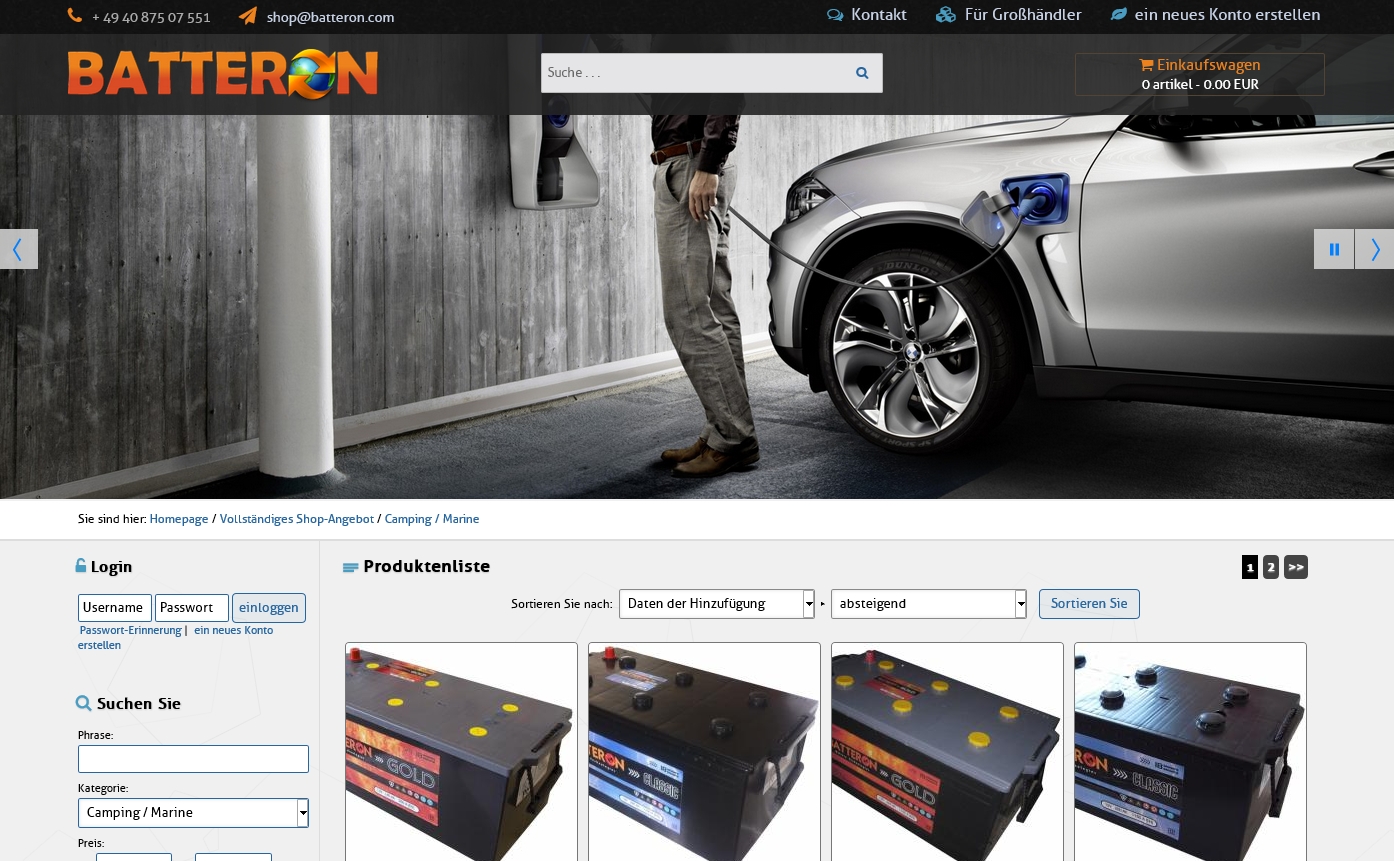The height and width of the screenshot is (861, 1394).
Task: Advance to next slide with right arrow
Action: coord(1375,249)
